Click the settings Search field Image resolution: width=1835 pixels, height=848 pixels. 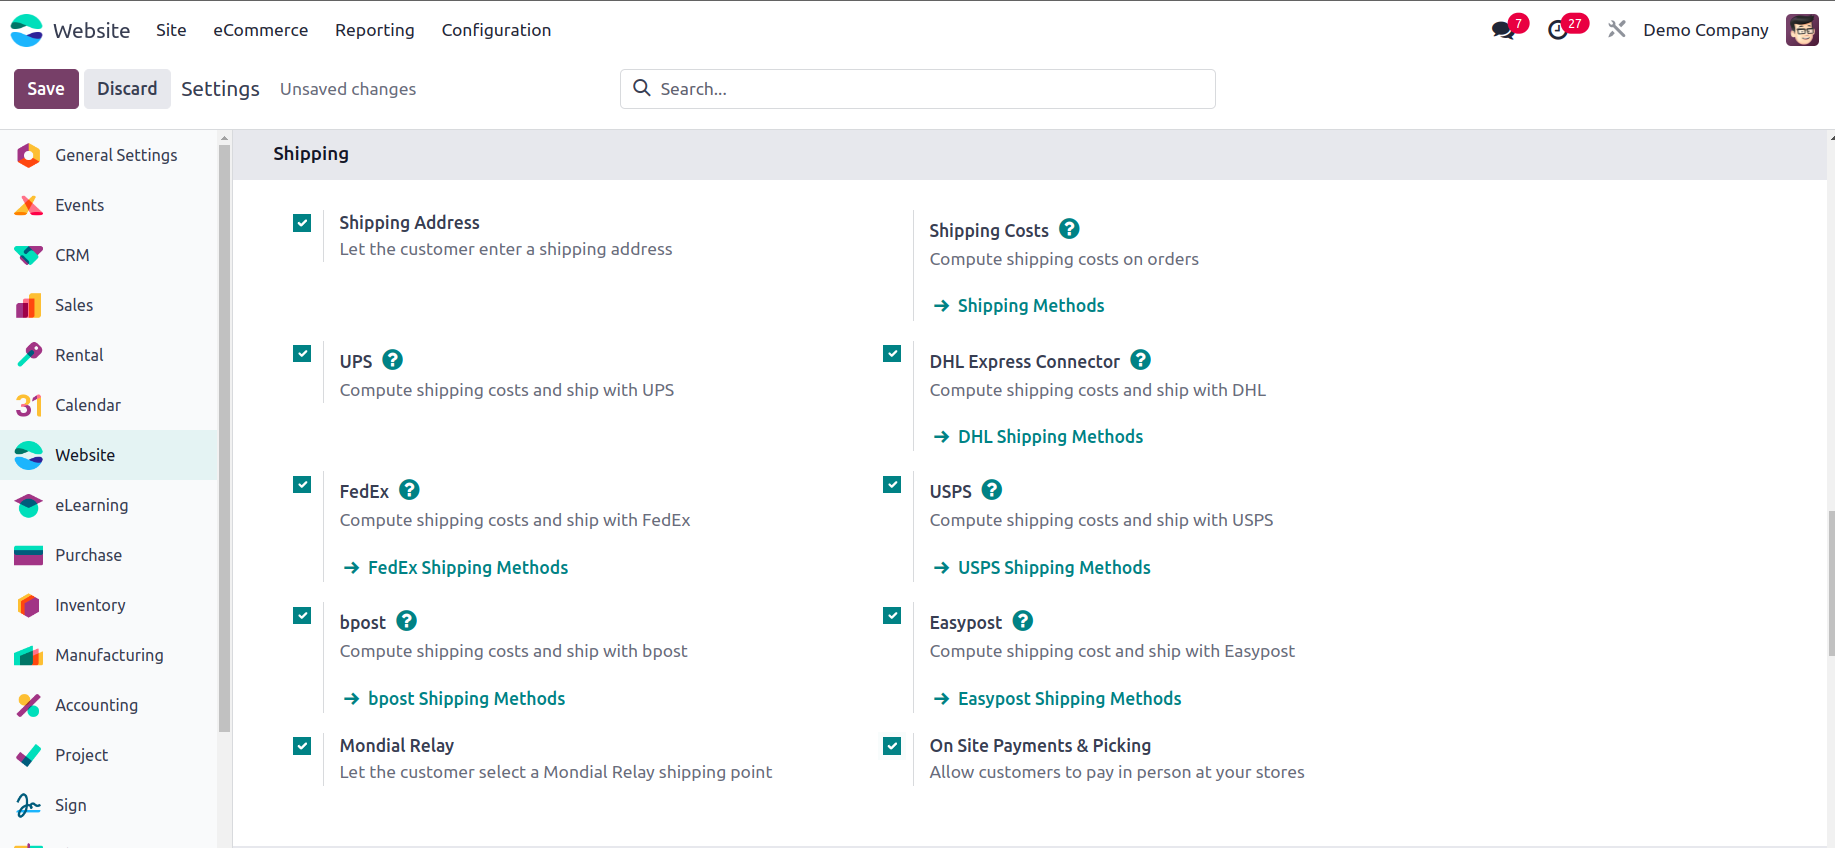point(930,89)
